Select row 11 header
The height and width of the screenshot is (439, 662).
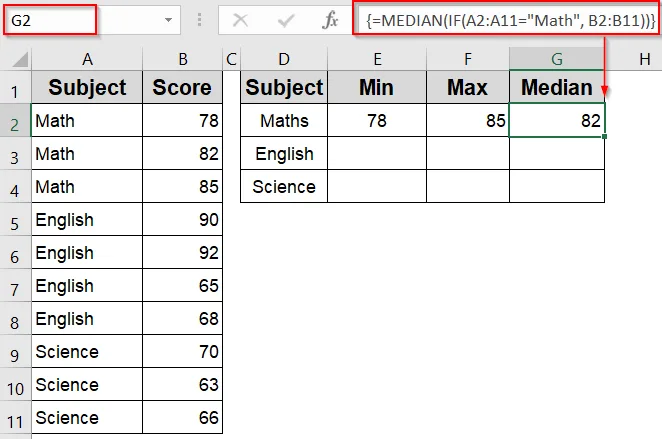click(15, 417)
